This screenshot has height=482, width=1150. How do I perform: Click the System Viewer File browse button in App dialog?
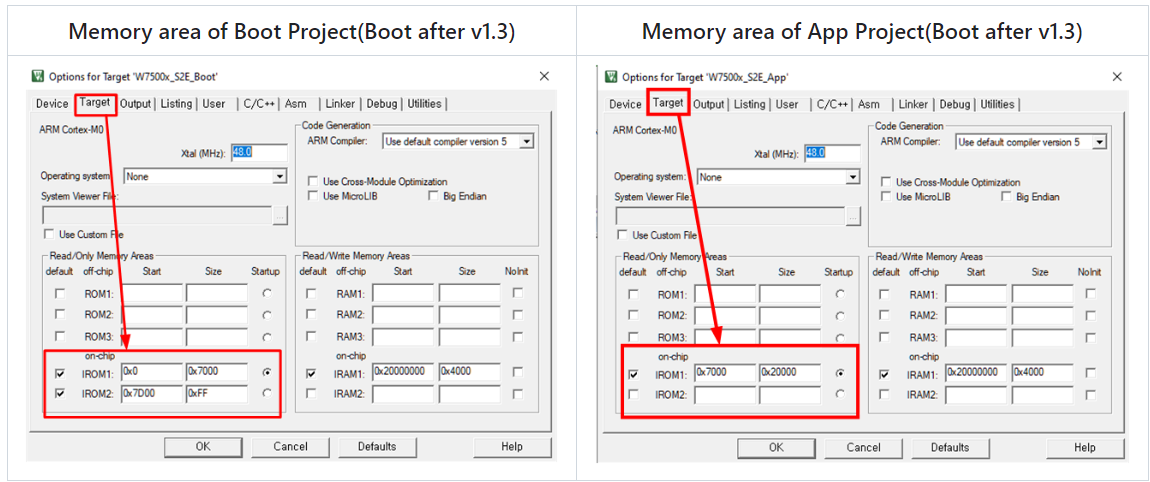854,216
